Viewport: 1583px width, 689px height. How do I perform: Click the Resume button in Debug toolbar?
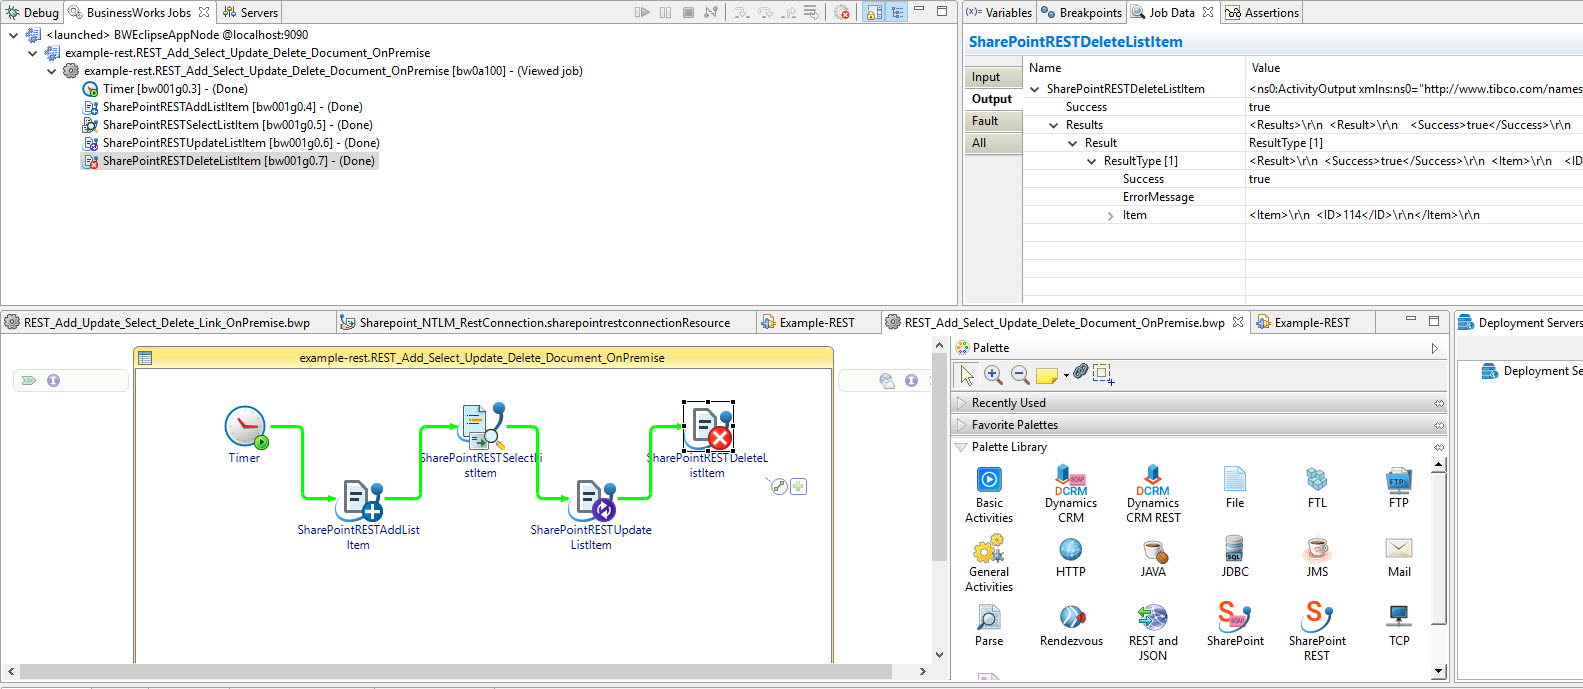pyautogui.click(x=642, y=12)
